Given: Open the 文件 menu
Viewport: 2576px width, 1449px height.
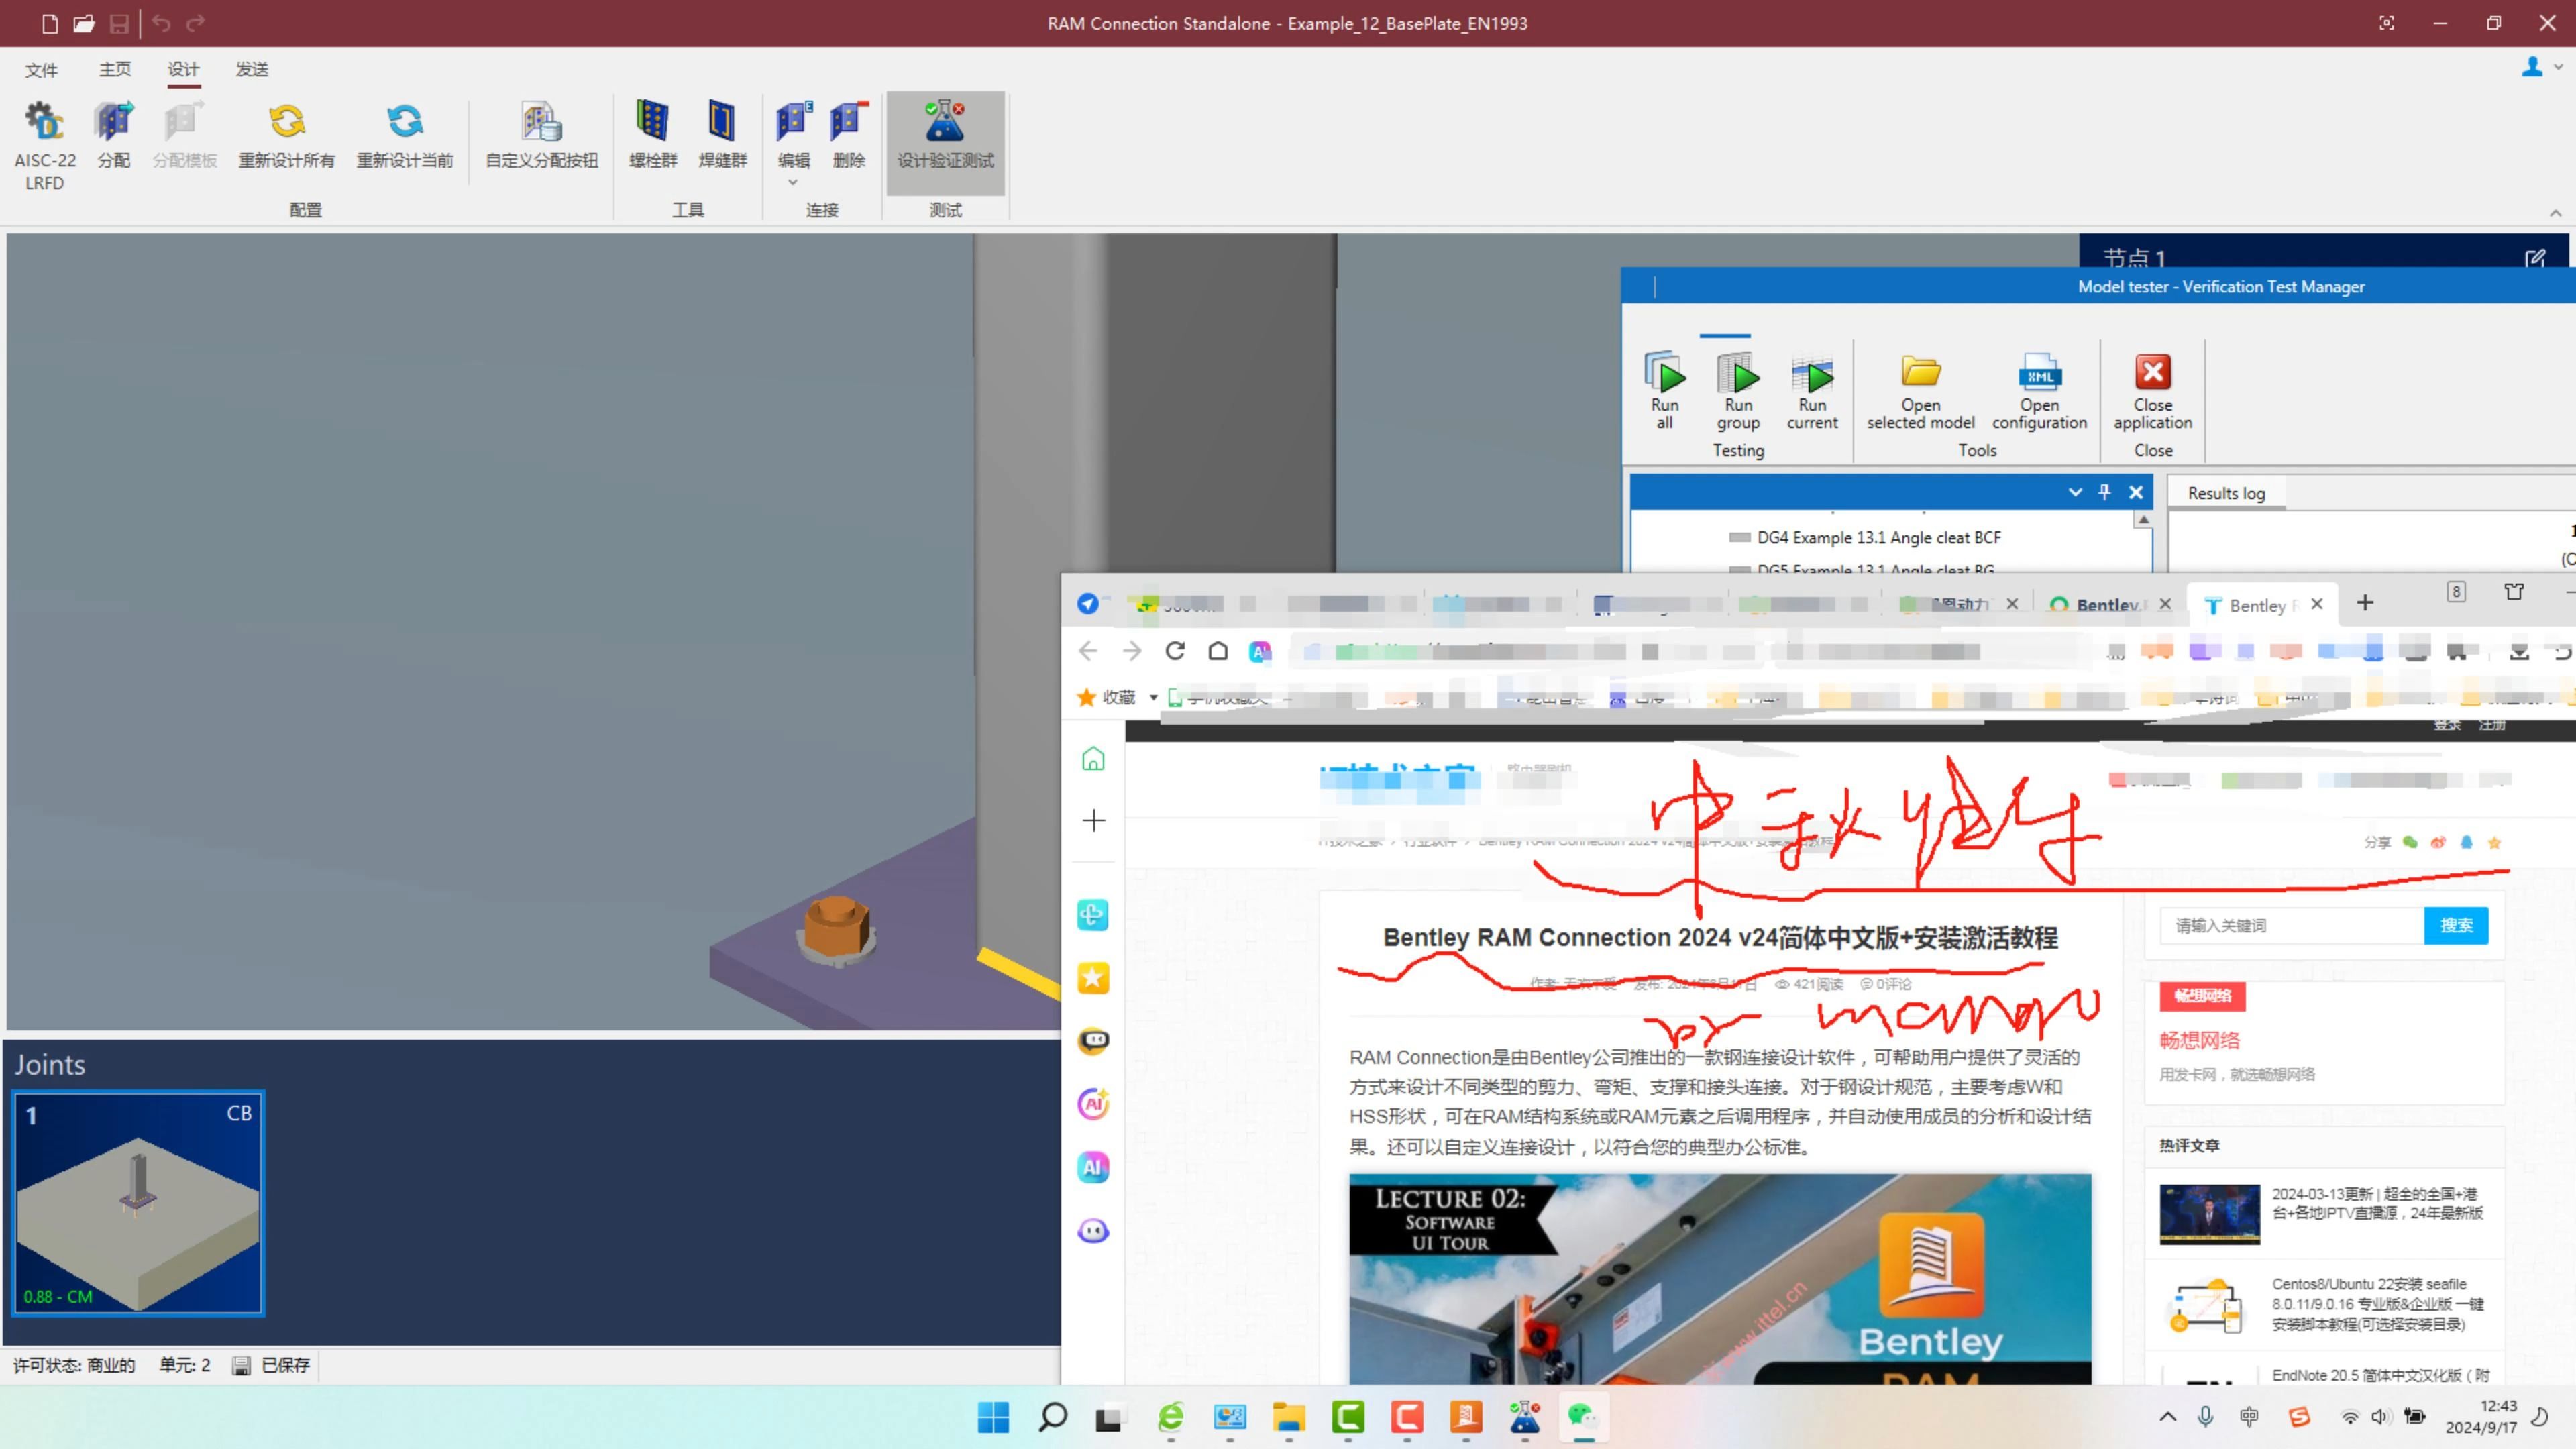Looking at the screenshot, I should click(x=41, y=69).
